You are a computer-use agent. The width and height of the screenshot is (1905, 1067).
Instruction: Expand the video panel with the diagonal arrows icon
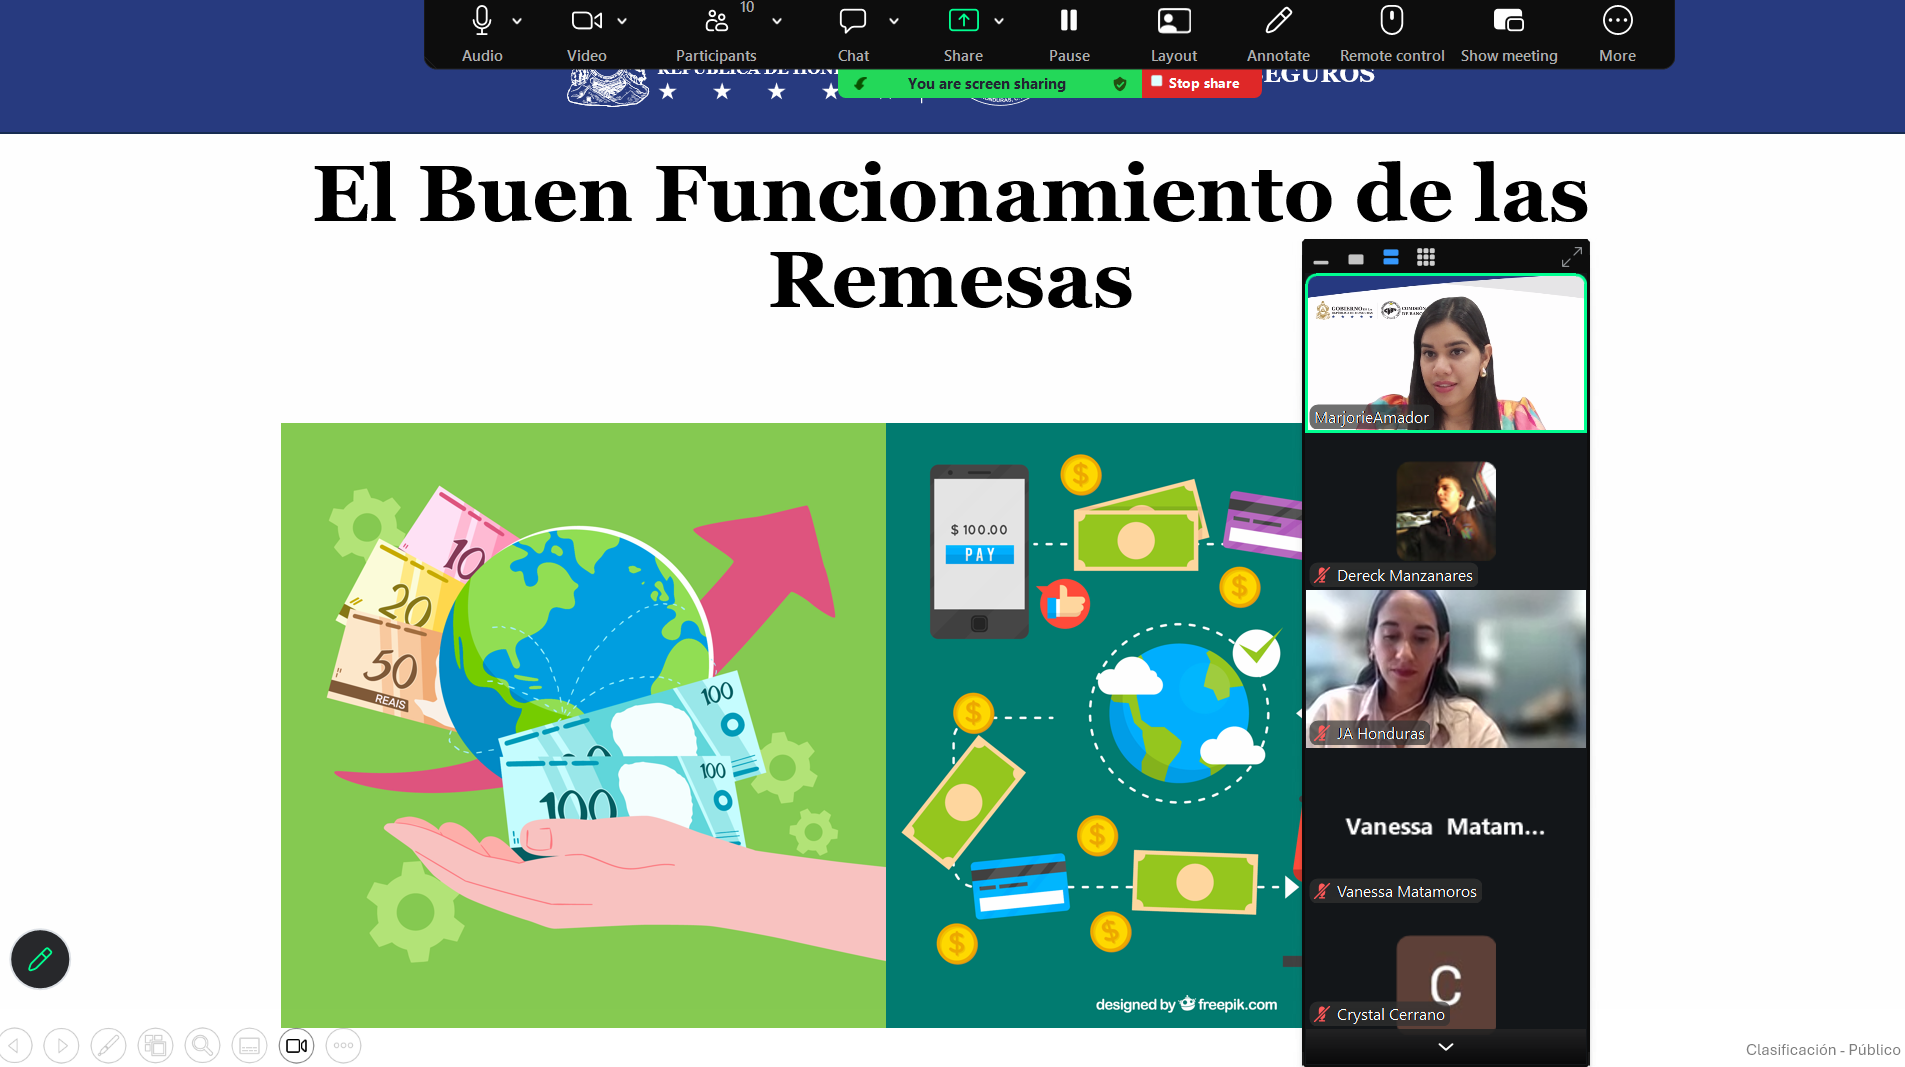[1571, 258]
